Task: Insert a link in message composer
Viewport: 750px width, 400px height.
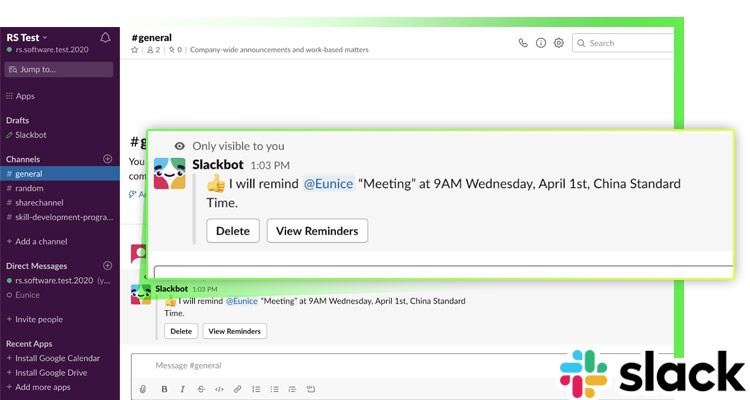Action: pyautogui.click(x=237, y=389)
